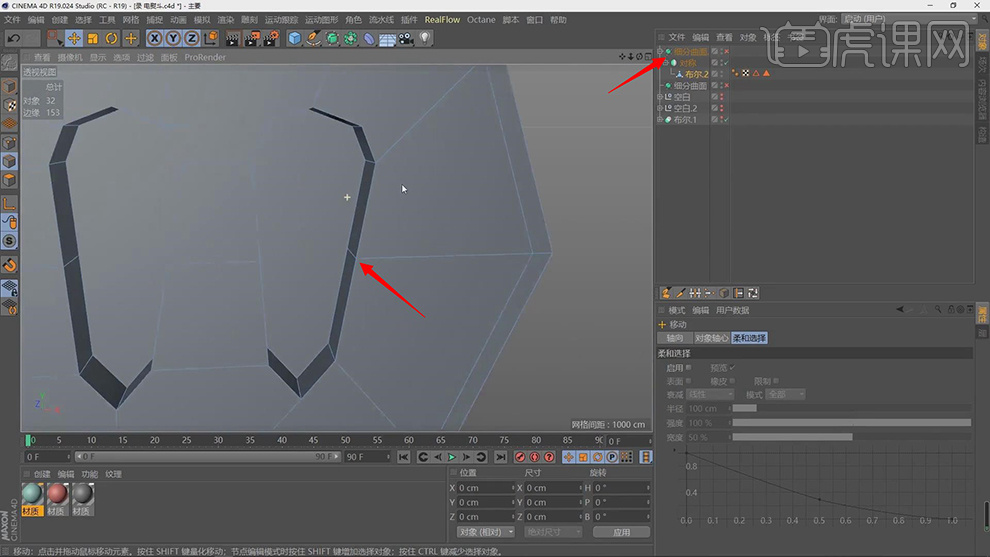Click the 轴向 tab button

point(674,338)
